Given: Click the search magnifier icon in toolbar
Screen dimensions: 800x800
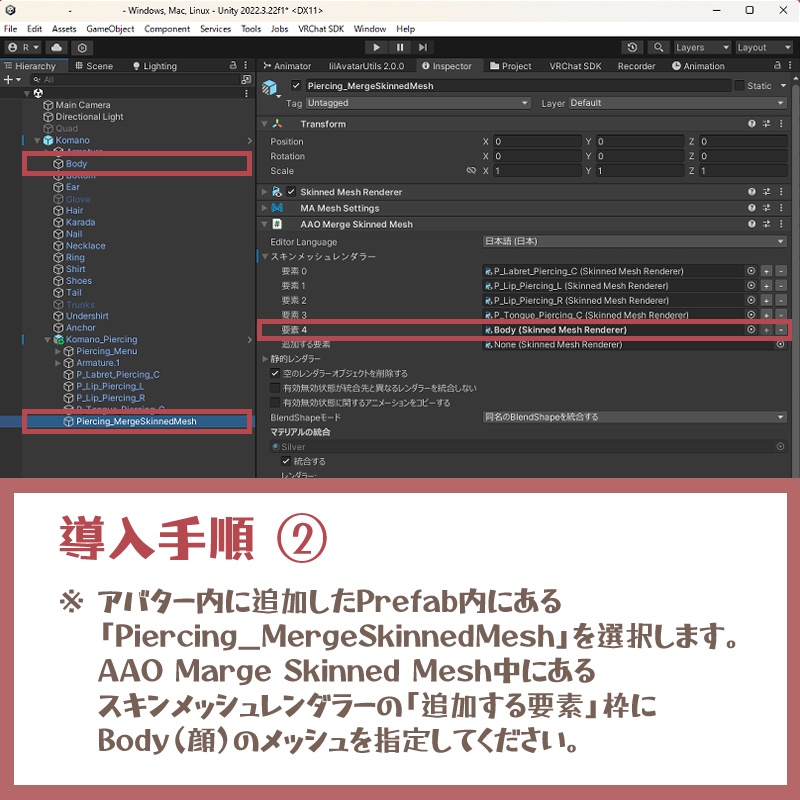Looking at the screenshot, I should (x=659, y=47).
